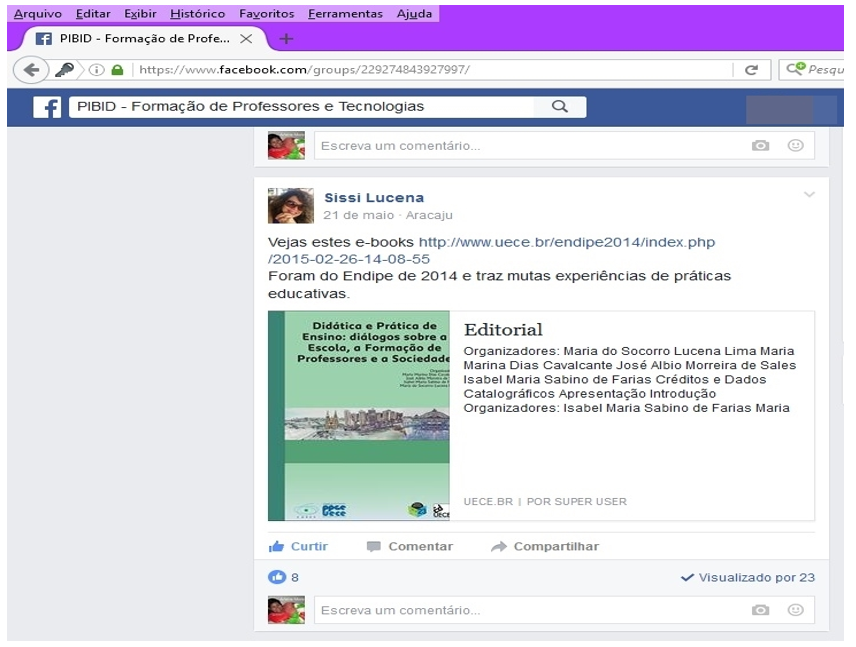Click the search magnifier icon in Facebook bar
The width and height of the screenshot is (856, 647).
[x=560, y=107]
